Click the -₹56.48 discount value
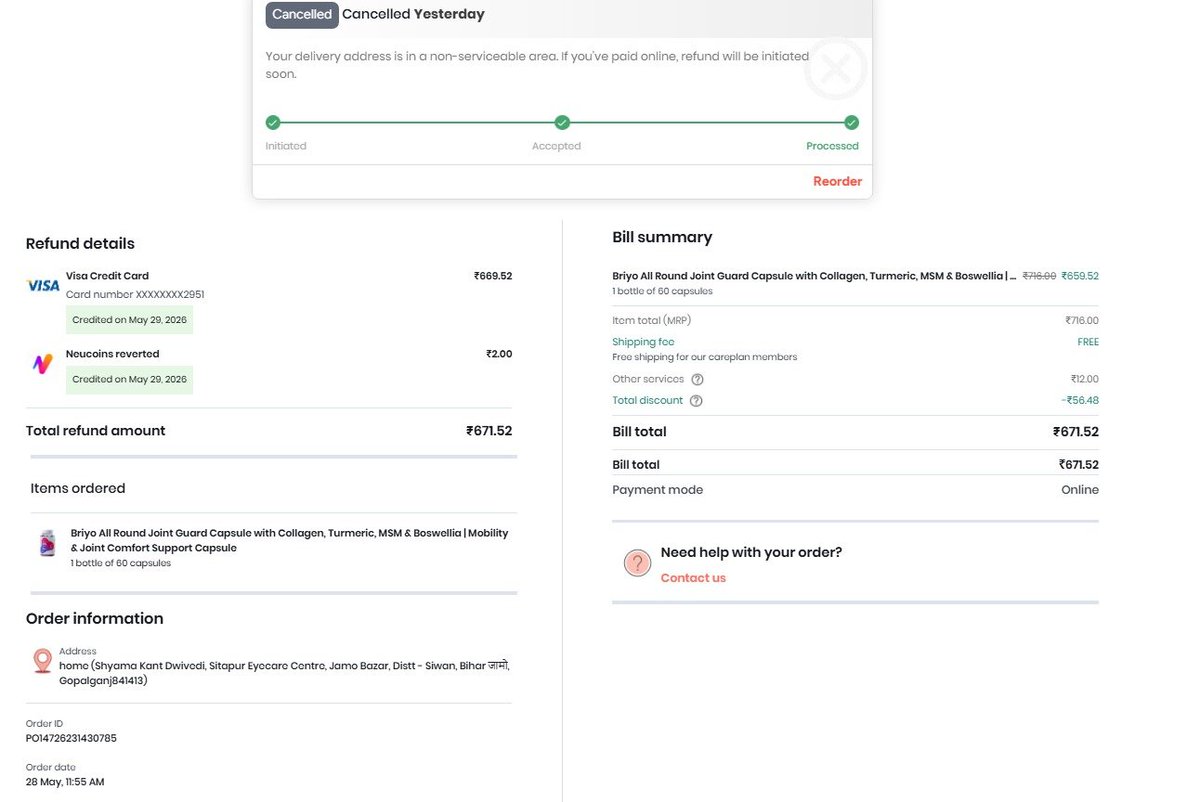The image size is (1200, 802). 1080,401
